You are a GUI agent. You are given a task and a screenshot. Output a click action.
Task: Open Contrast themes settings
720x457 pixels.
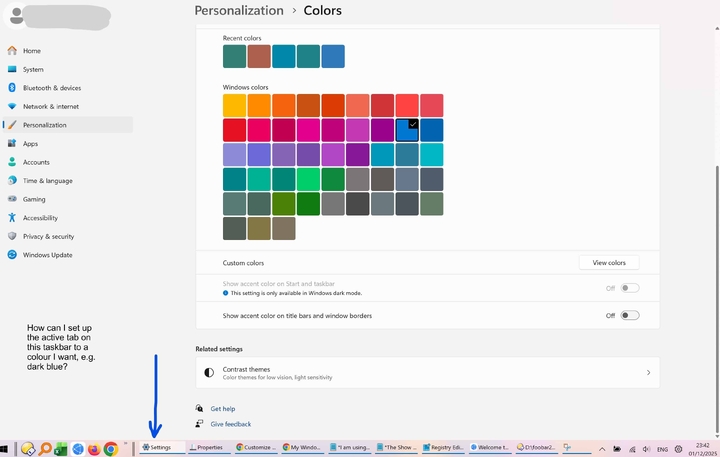click(428, 372)
